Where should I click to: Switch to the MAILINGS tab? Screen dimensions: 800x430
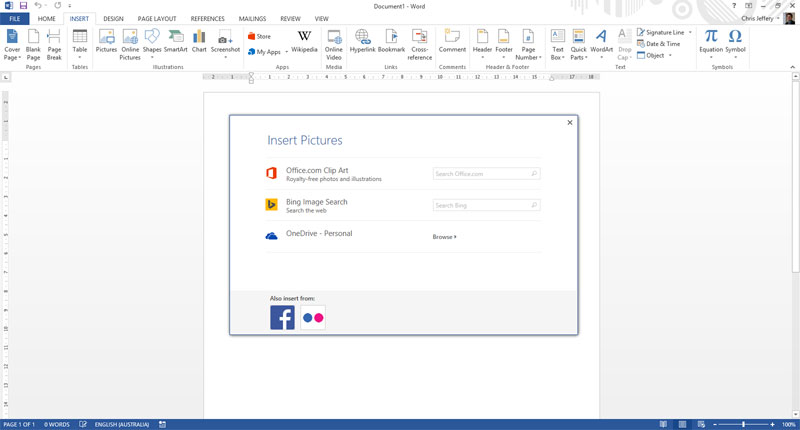pyautogui.click(x=252, y=18)
